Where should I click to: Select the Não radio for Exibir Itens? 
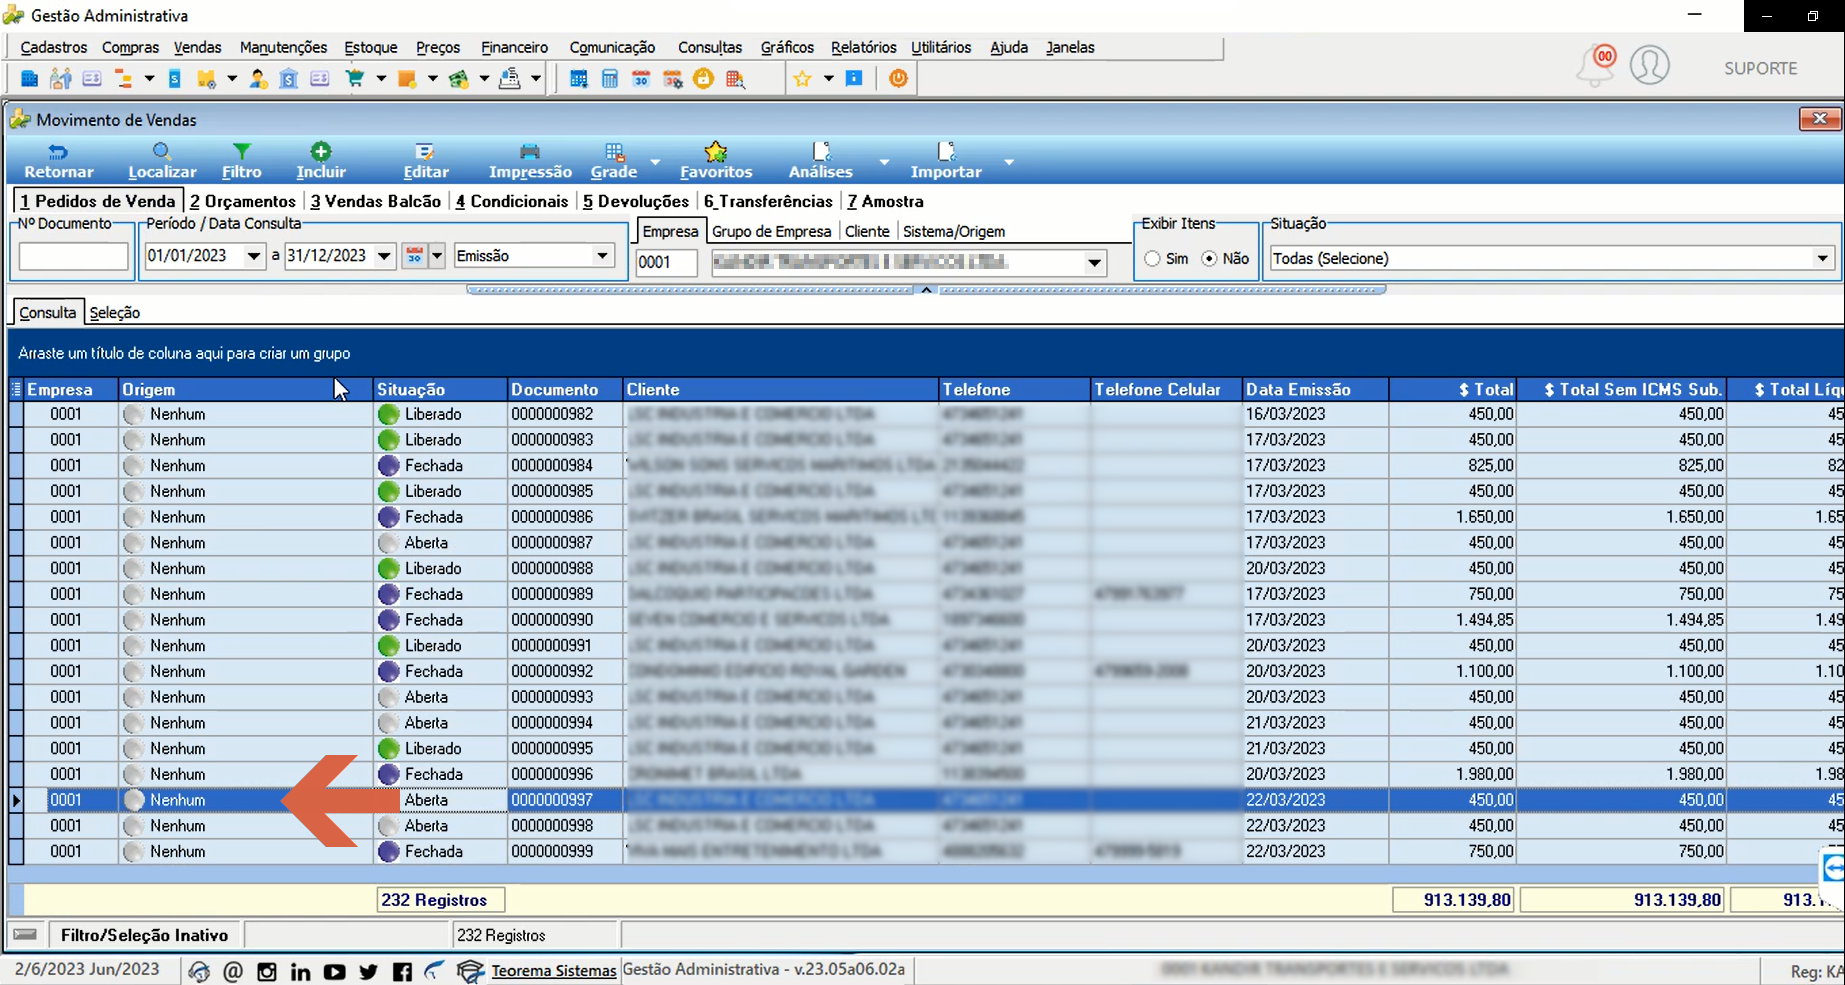[x=1210, y=259]
